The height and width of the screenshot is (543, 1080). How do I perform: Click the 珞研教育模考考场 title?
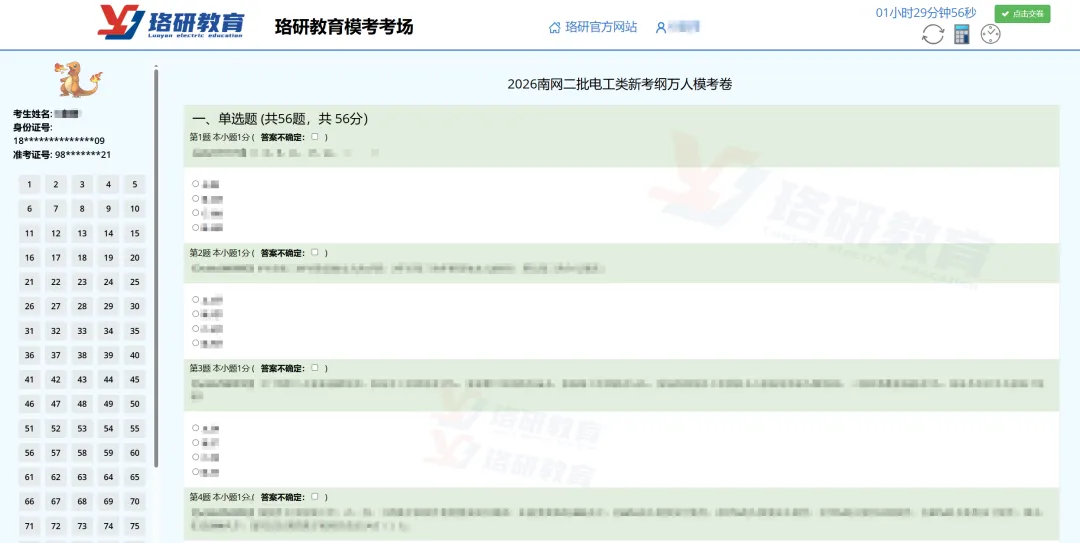click(x=344, y=27)
